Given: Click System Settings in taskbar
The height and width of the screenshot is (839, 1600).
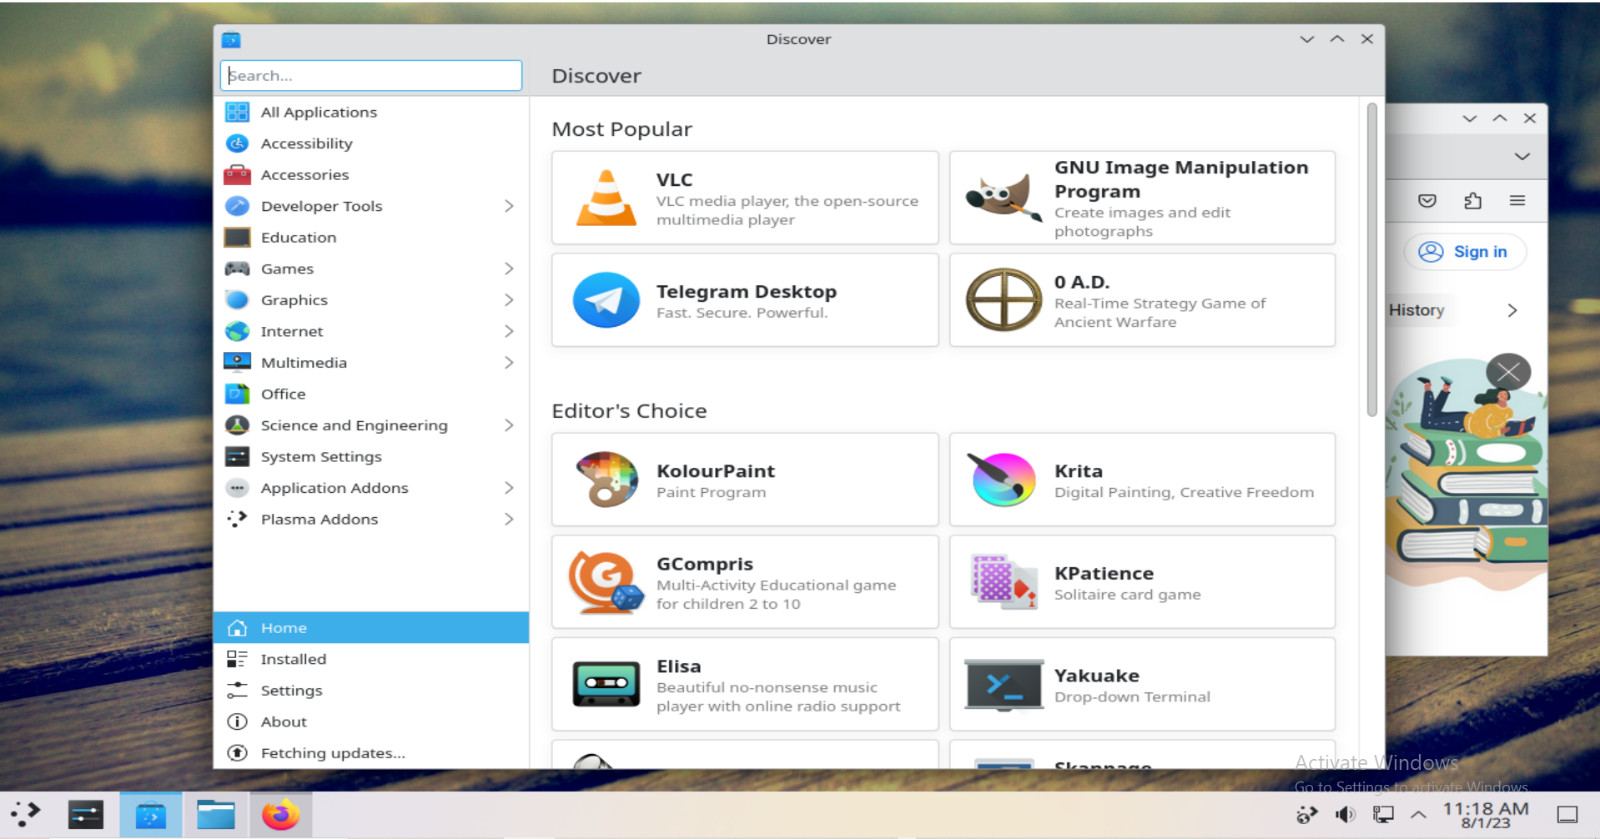Looking at the screenshot, I should (86, 815).
